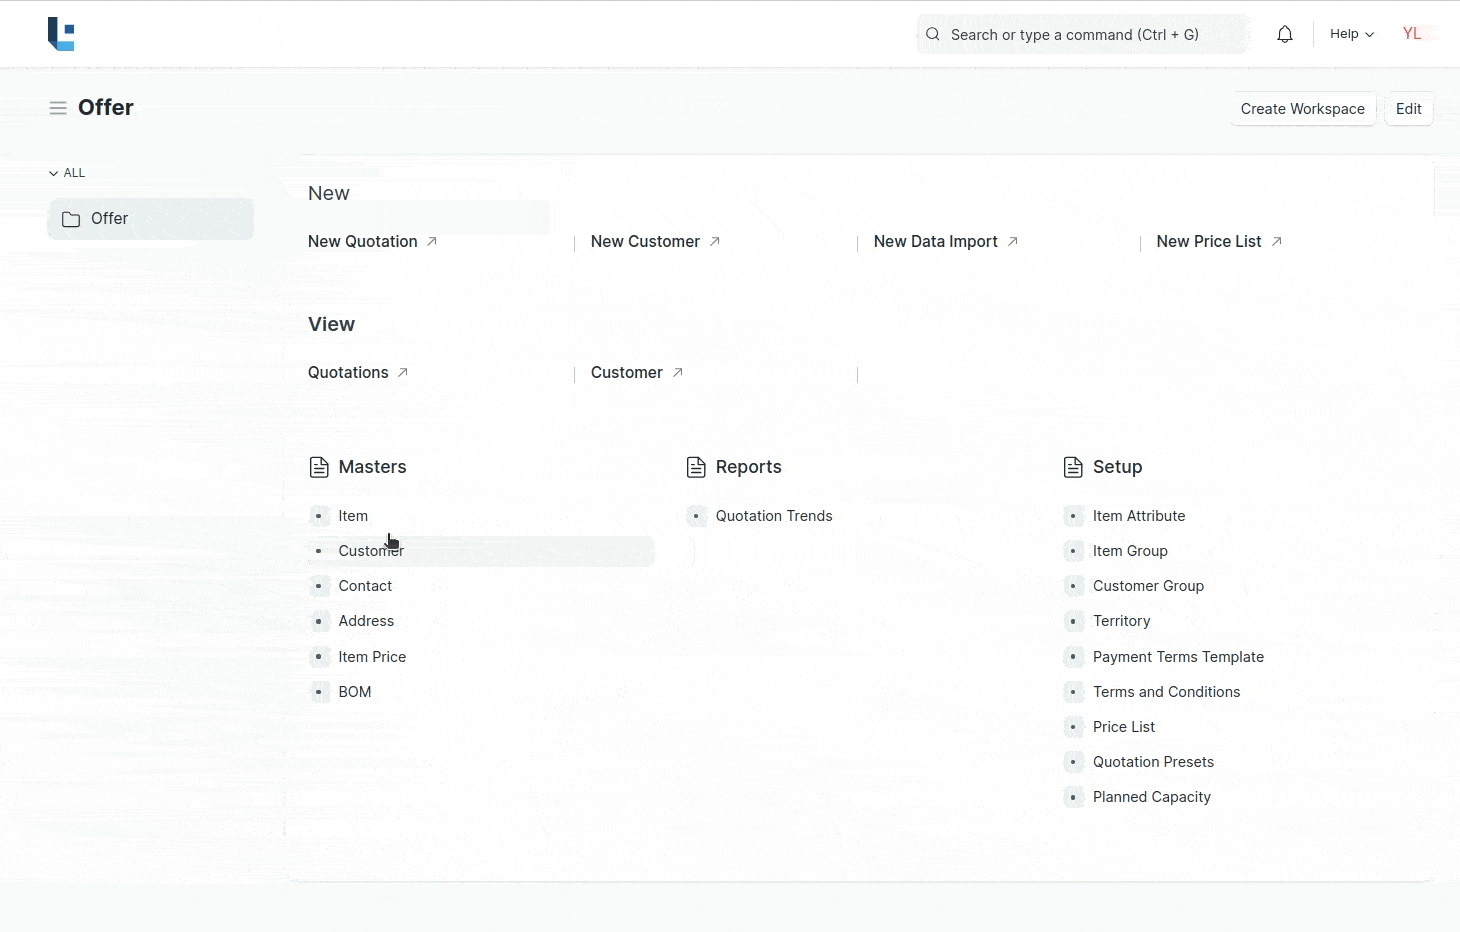Toggle sidebar with the hamburger icon
The image size is (1460, 932).
pyautogui.click(x=58, y=108)
